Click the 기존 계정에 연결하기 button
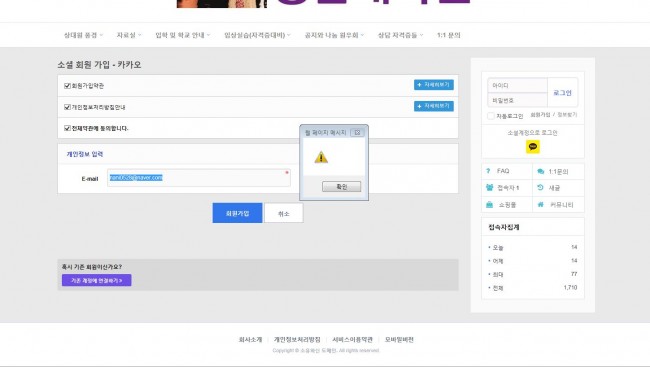Viewport: 650px width, 367px height. 97,280
